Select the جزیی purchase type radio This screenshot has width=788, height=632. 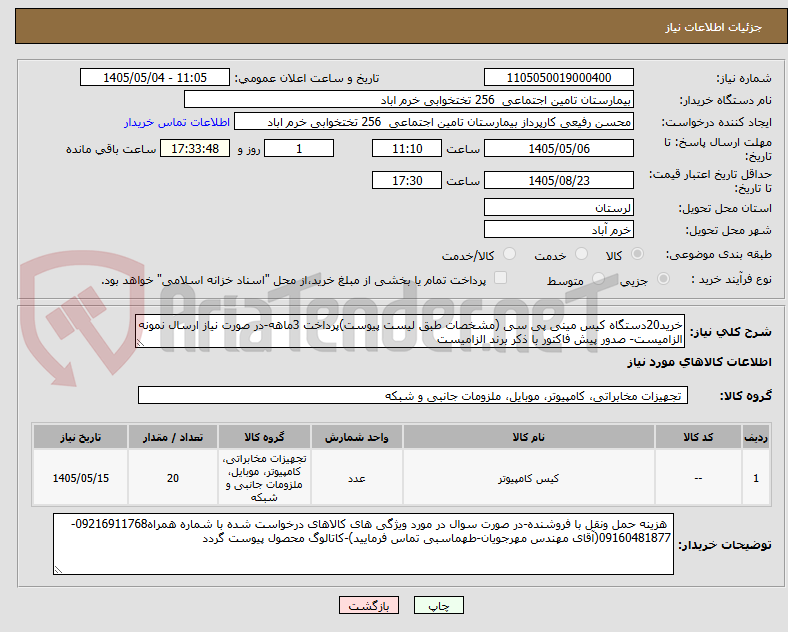663,279
